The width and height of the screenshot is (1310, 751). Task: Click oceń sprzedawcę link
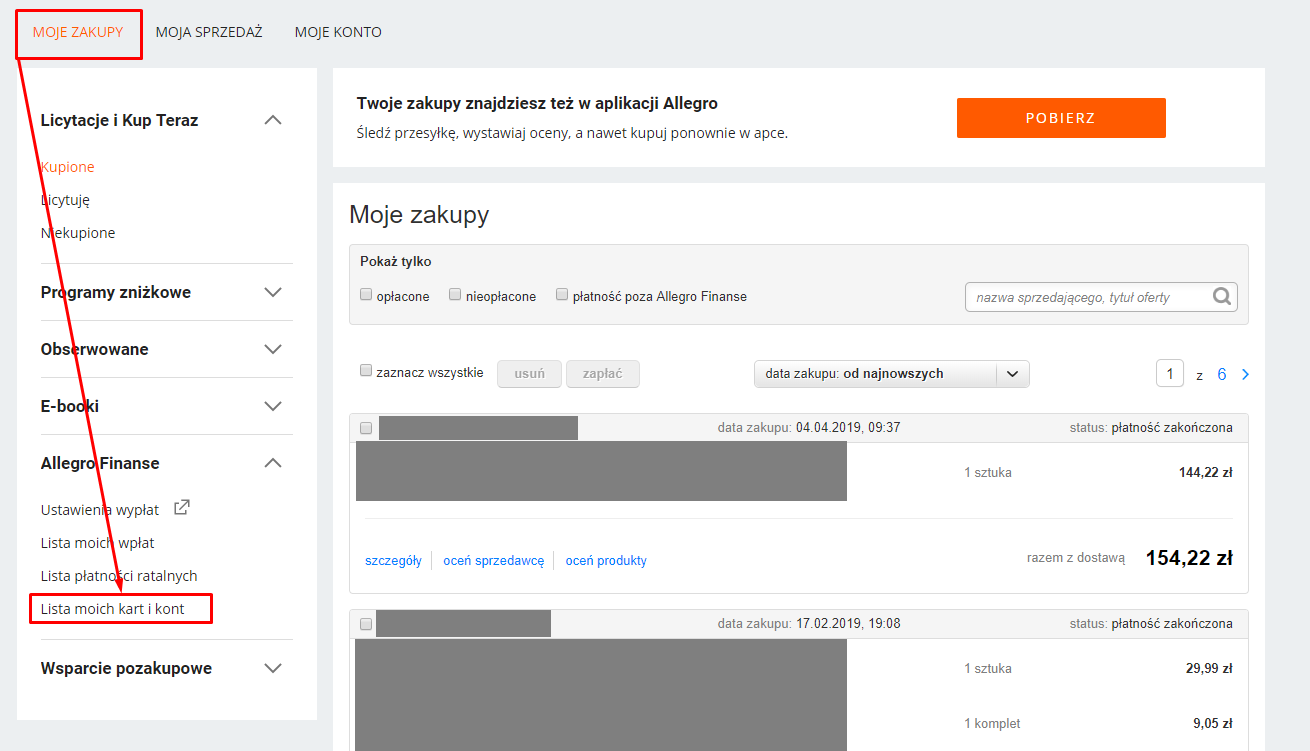[x=494, y=561]
